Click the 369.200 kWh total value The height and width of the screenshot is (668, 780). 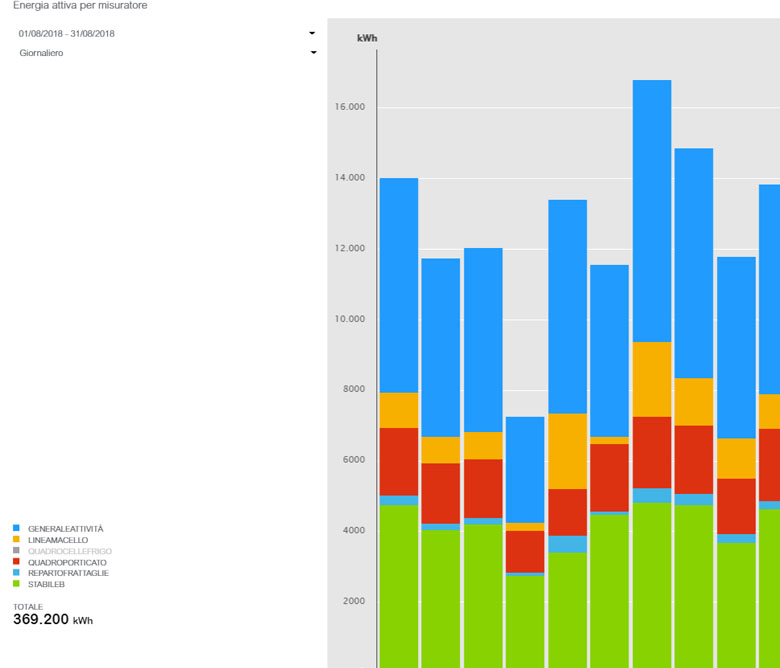tap(53, 619)
